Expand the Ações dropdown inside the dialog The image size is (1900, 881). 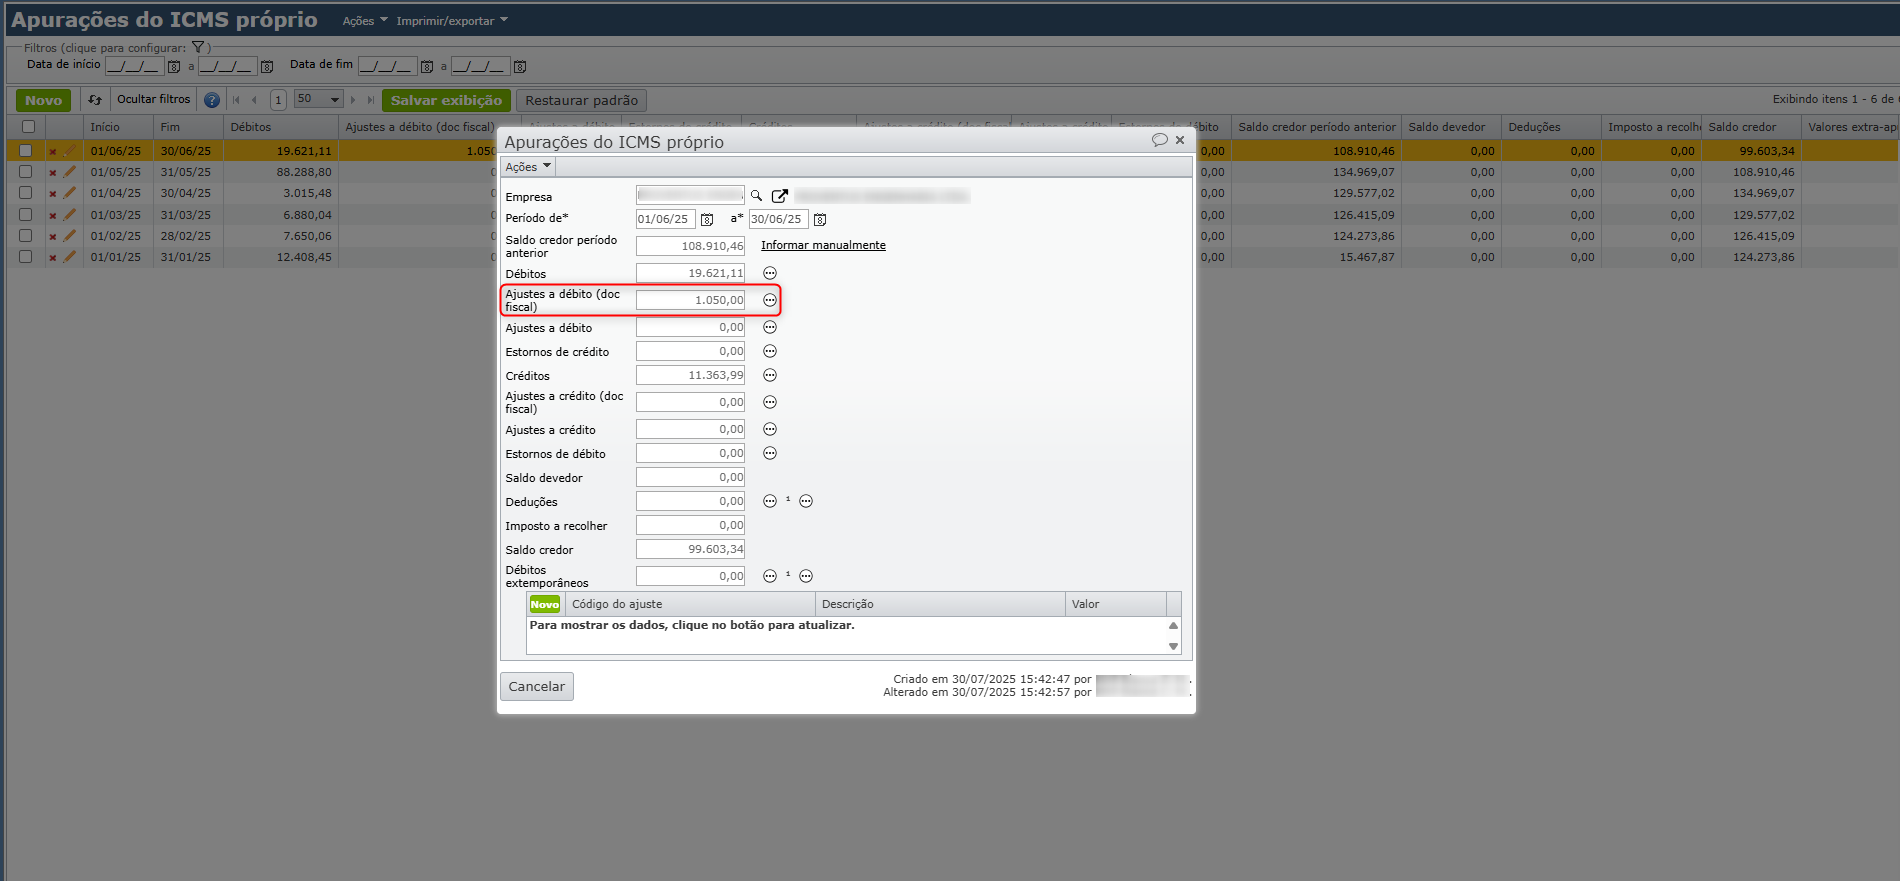tap(528, 167)
